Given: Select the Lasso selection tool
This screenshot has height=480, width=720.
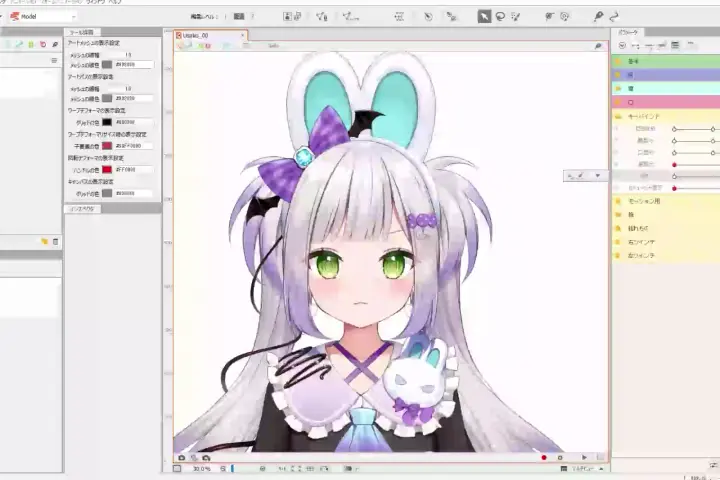Looking at the screenshot, I should (x=500, y=17).
